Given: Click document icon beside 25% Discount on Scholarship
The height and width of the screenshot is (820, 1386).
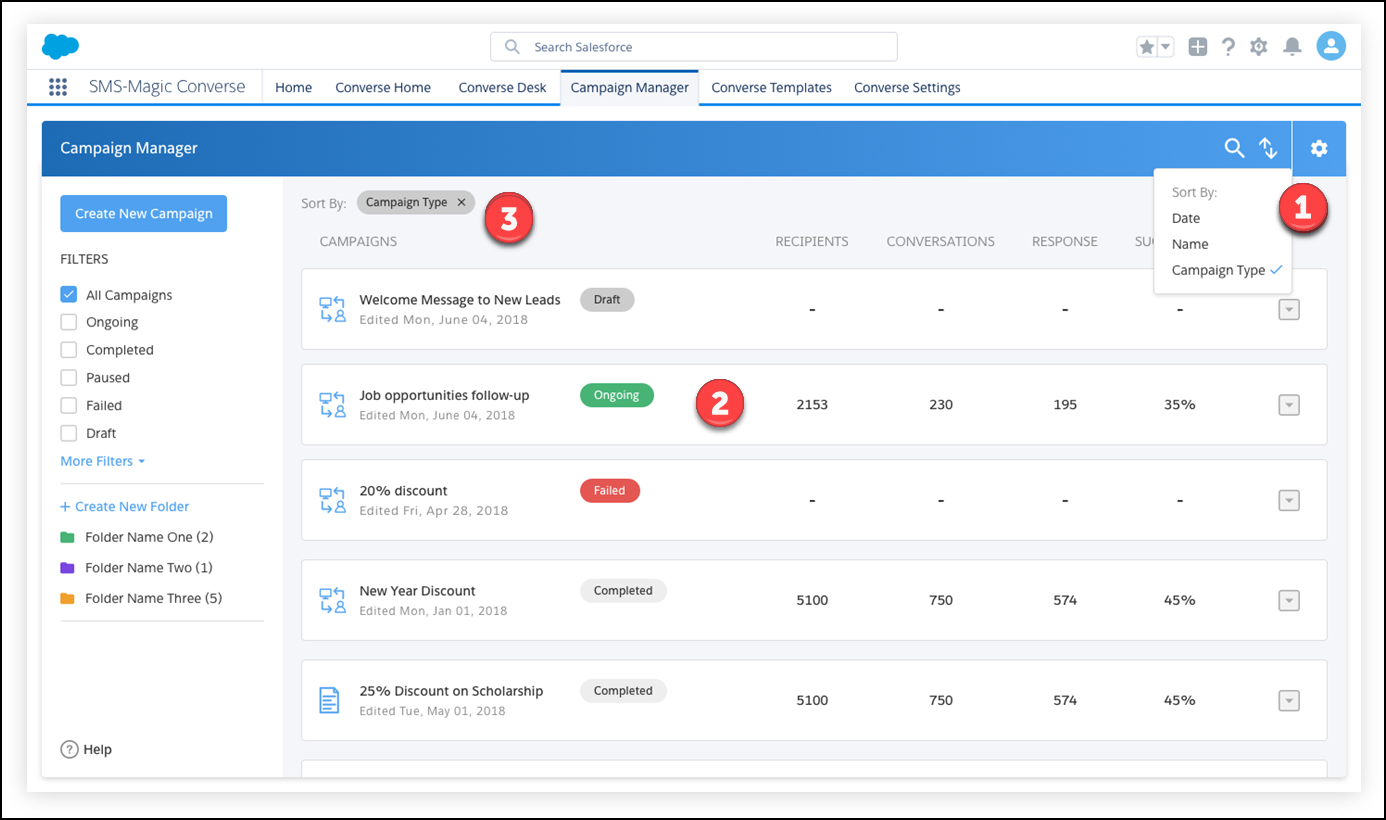Looking at the screenshot, I should tap(329, 700).
